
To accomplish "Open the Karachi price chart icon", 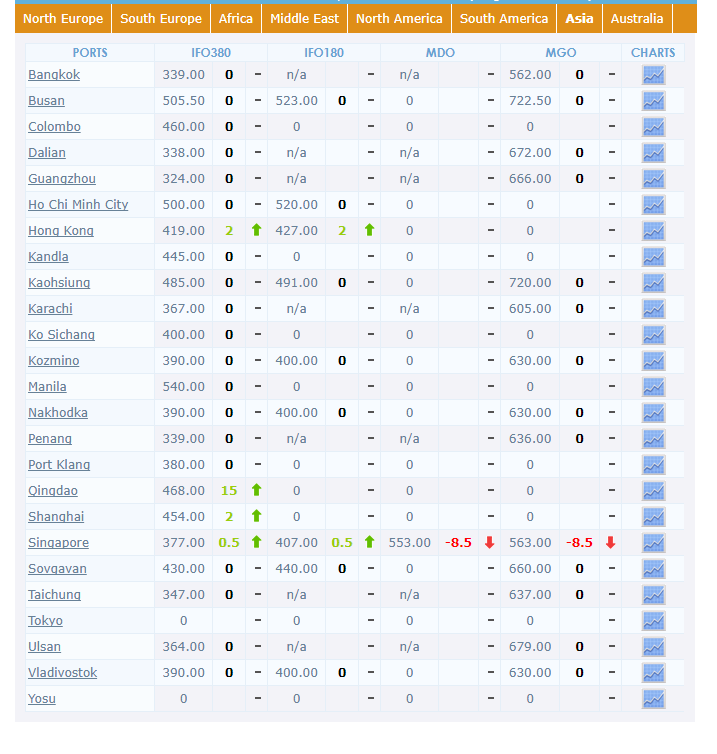I will [x=654, y=309].
